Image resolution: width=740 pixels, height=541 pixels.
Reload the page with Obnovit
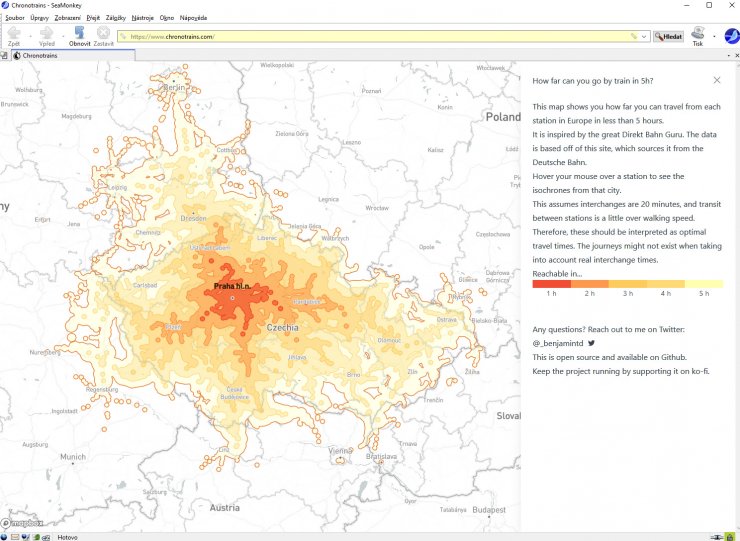[x=79, y=36]
